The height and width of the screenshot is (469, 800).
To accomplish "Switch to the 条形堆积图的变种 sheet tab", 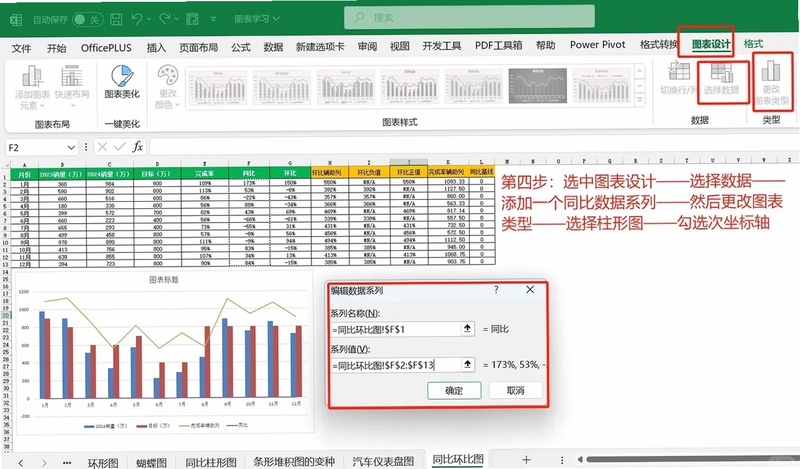I will [294, 461].
